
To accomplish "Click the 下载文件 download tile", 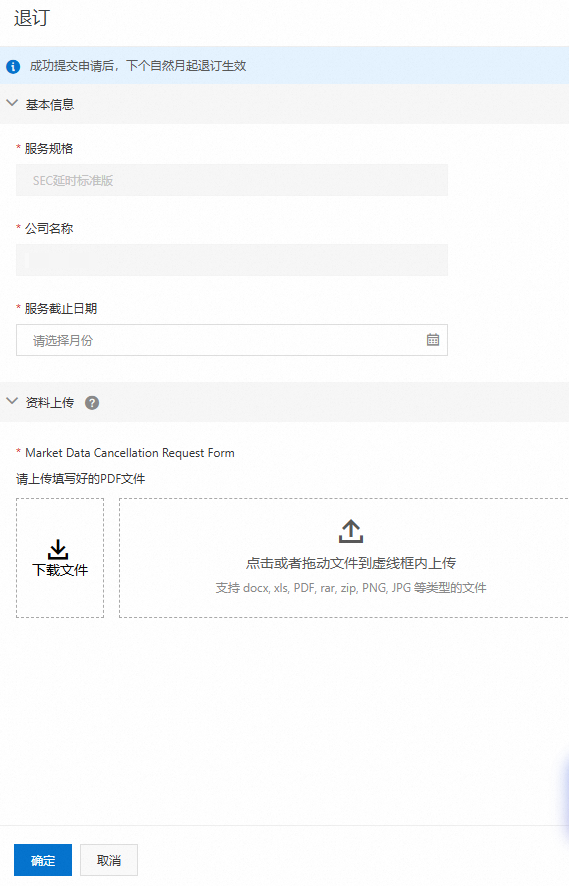I will point(60,558).
